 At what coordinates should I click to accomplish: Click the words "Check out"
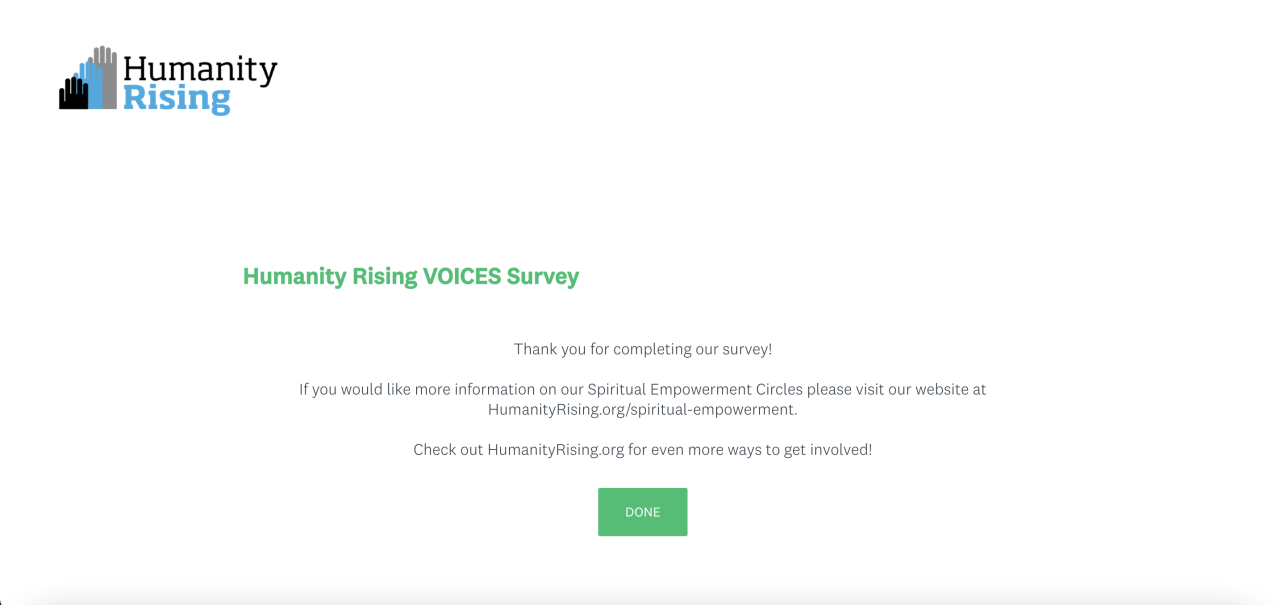click(448, 450)
